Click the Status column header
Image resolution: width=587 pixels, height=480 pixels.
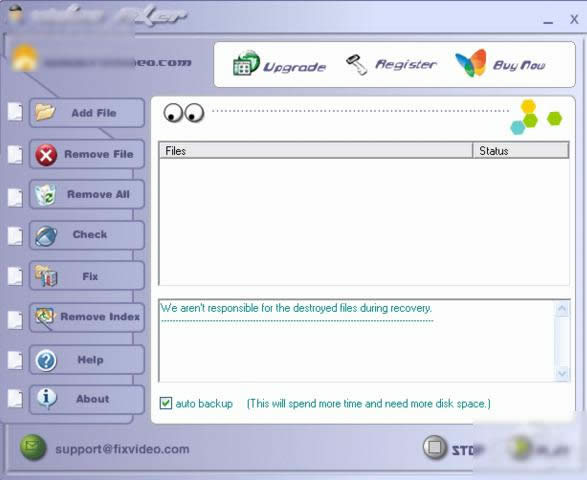pos(520,151)
